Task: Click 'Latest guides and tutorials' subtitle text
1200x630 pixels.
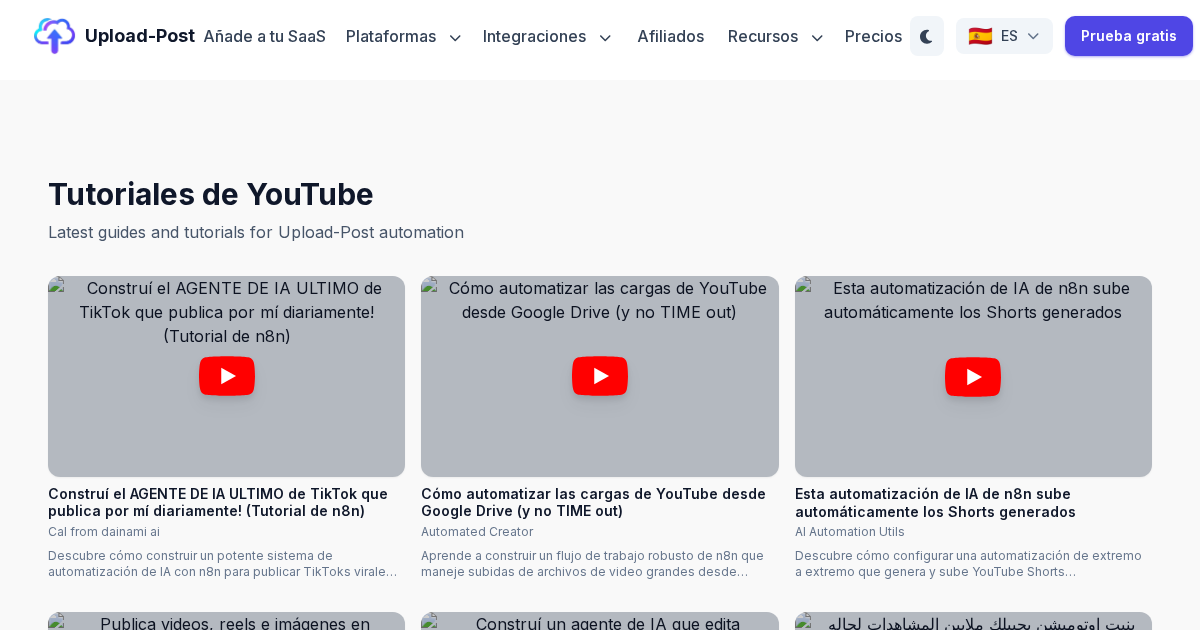Action: tap(256, 232)
